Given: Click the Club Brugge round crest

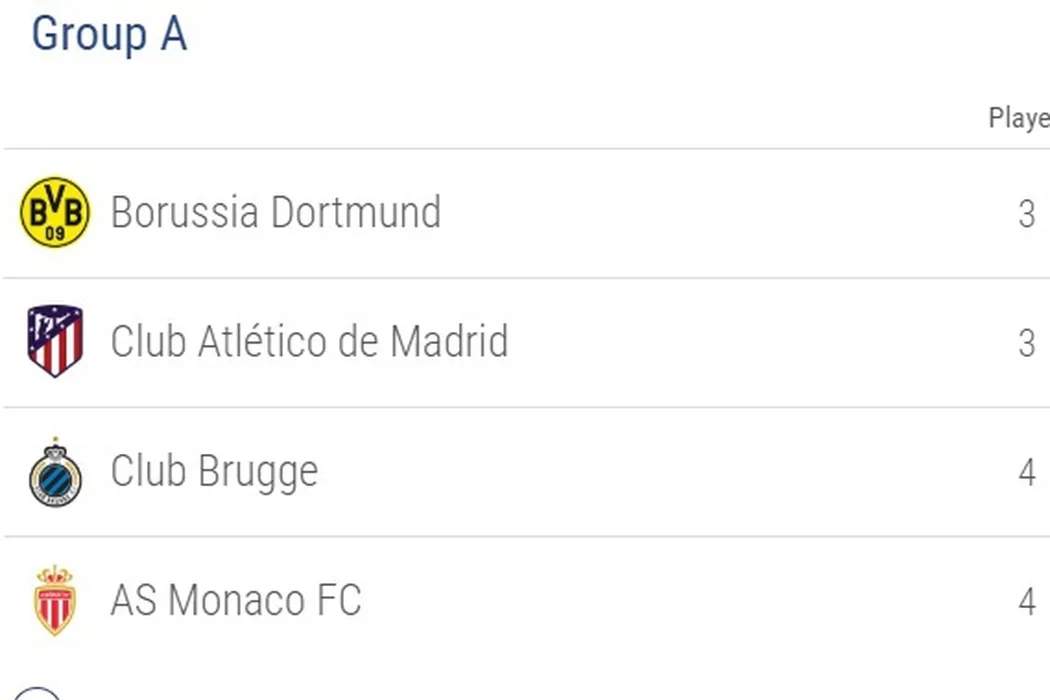Looking at the screenshot, I should (55, 471).
